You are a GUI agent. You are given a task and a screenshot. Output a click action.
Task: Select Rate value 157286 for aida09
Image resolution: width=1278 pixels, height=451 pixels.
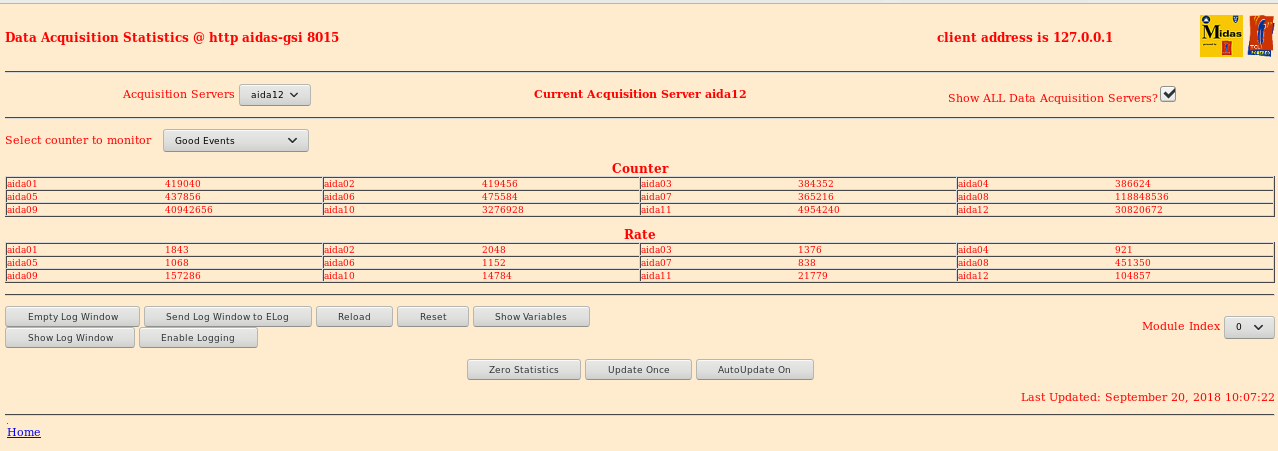pyautogui.click(x=183, y=276)
